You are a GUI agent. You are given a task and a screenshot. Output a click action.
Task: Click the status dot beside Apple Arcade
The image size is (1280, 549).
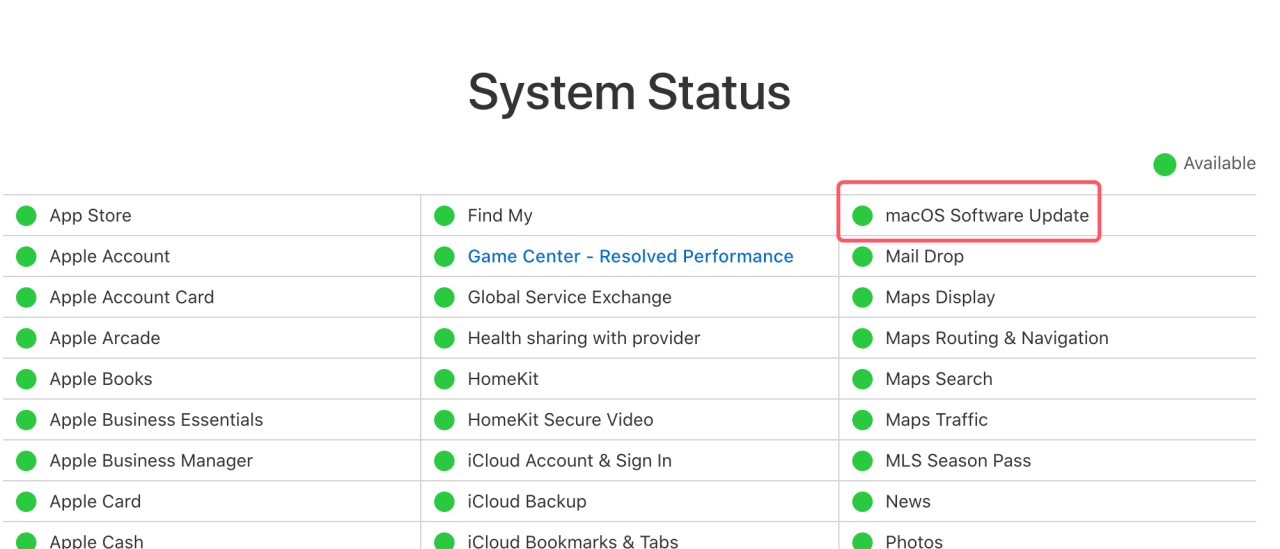coord(26,338)
